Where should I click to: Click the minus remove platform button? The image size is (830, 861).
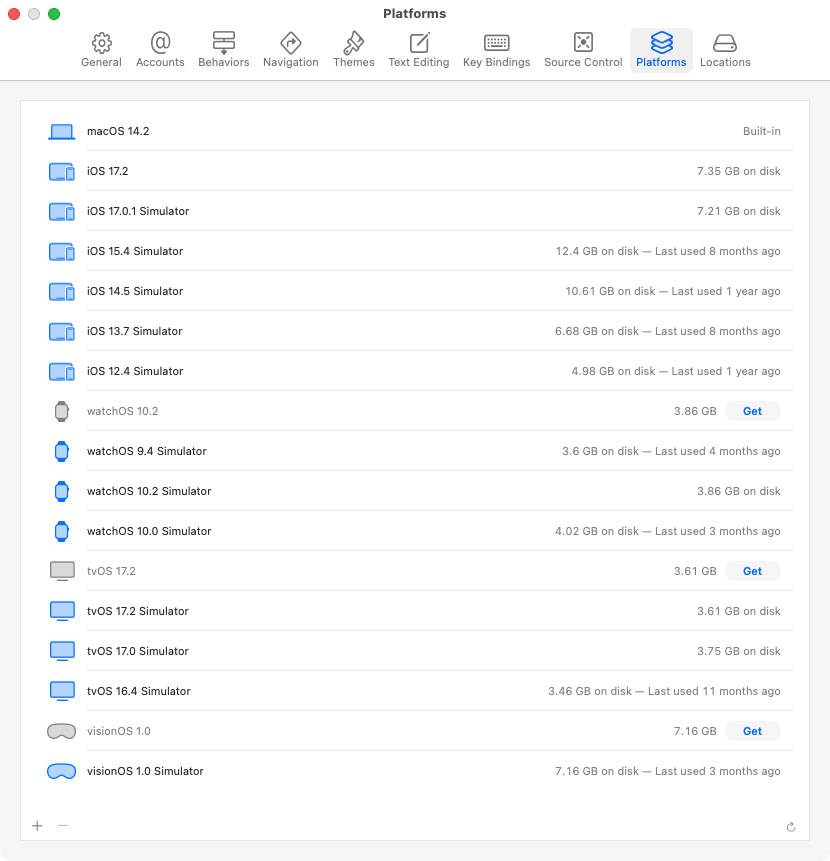pyautogui.click(x=63, y=826)
